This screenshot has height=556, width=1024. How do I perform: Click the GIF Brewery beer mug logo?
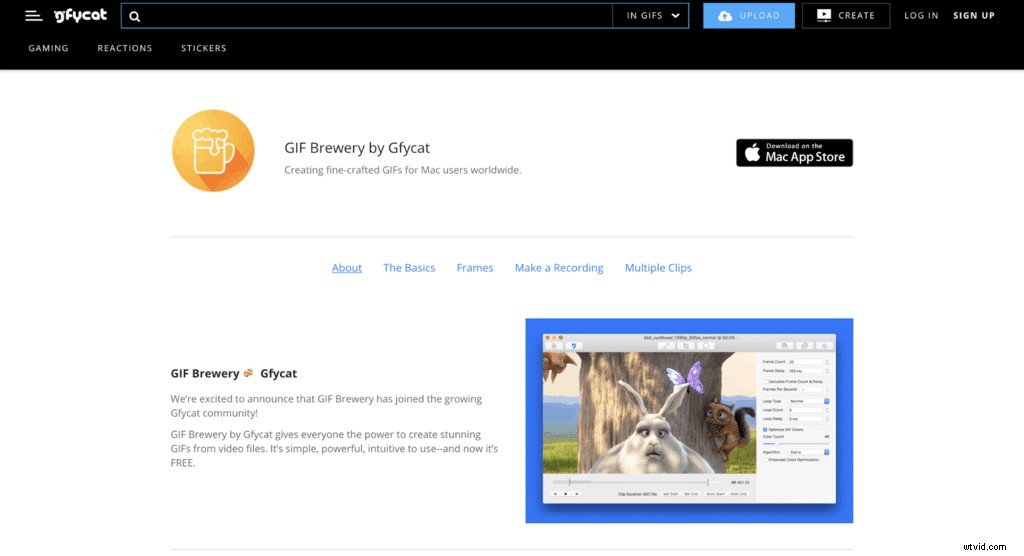point(213,150)
